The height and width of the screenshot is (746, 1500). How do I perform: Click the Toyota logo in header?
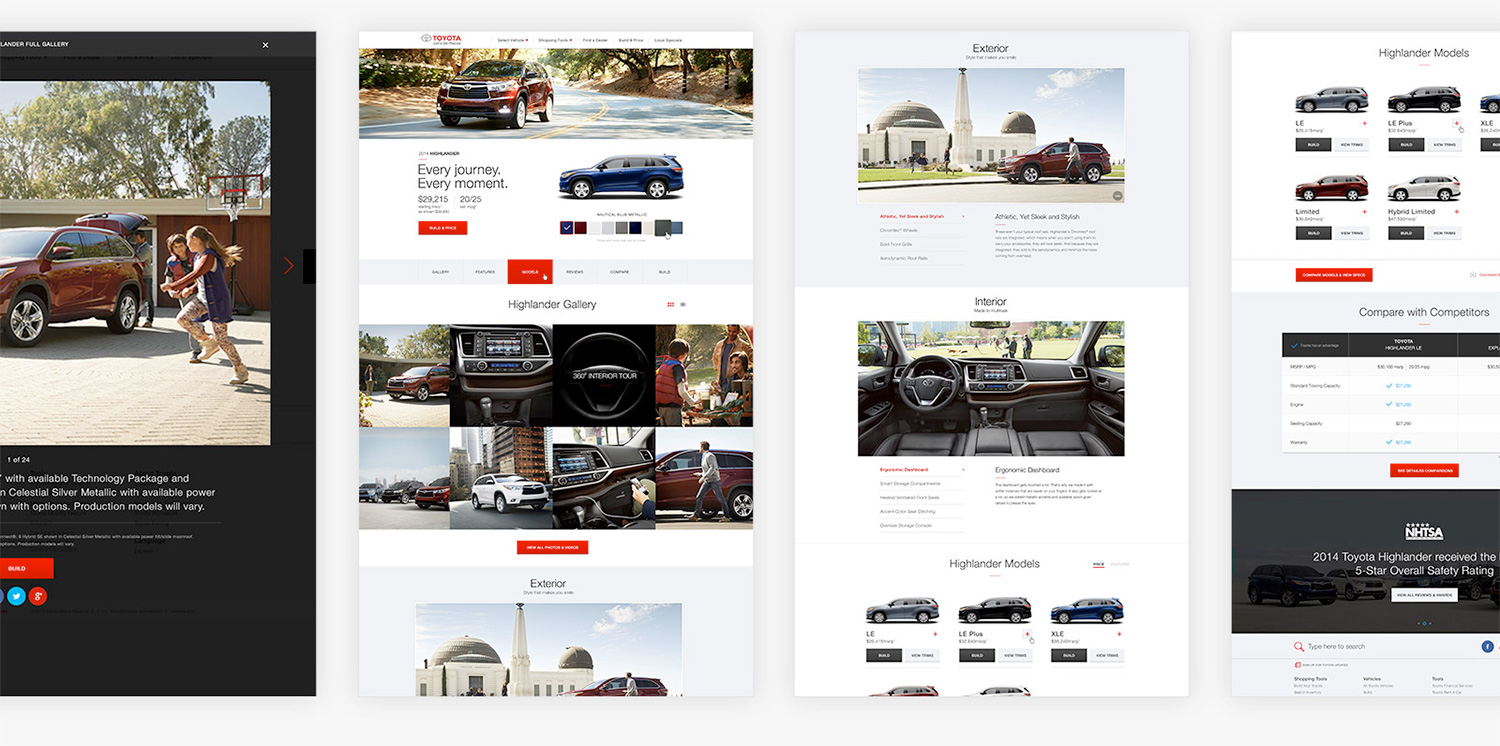(441, 39)
